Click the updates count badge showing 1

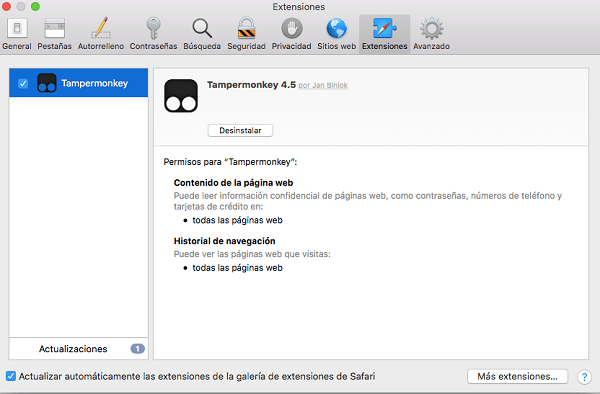tap(137, 348)
